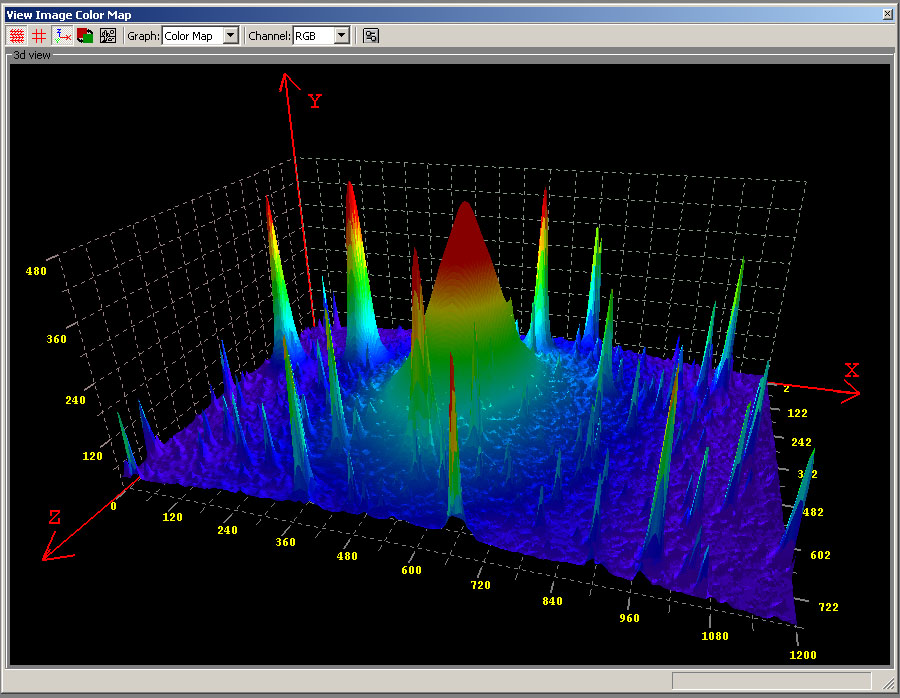Expand the Channel dropdown arrow
Image resolution: width=900 pixels, height=698 pixels.
click(342, 36)
